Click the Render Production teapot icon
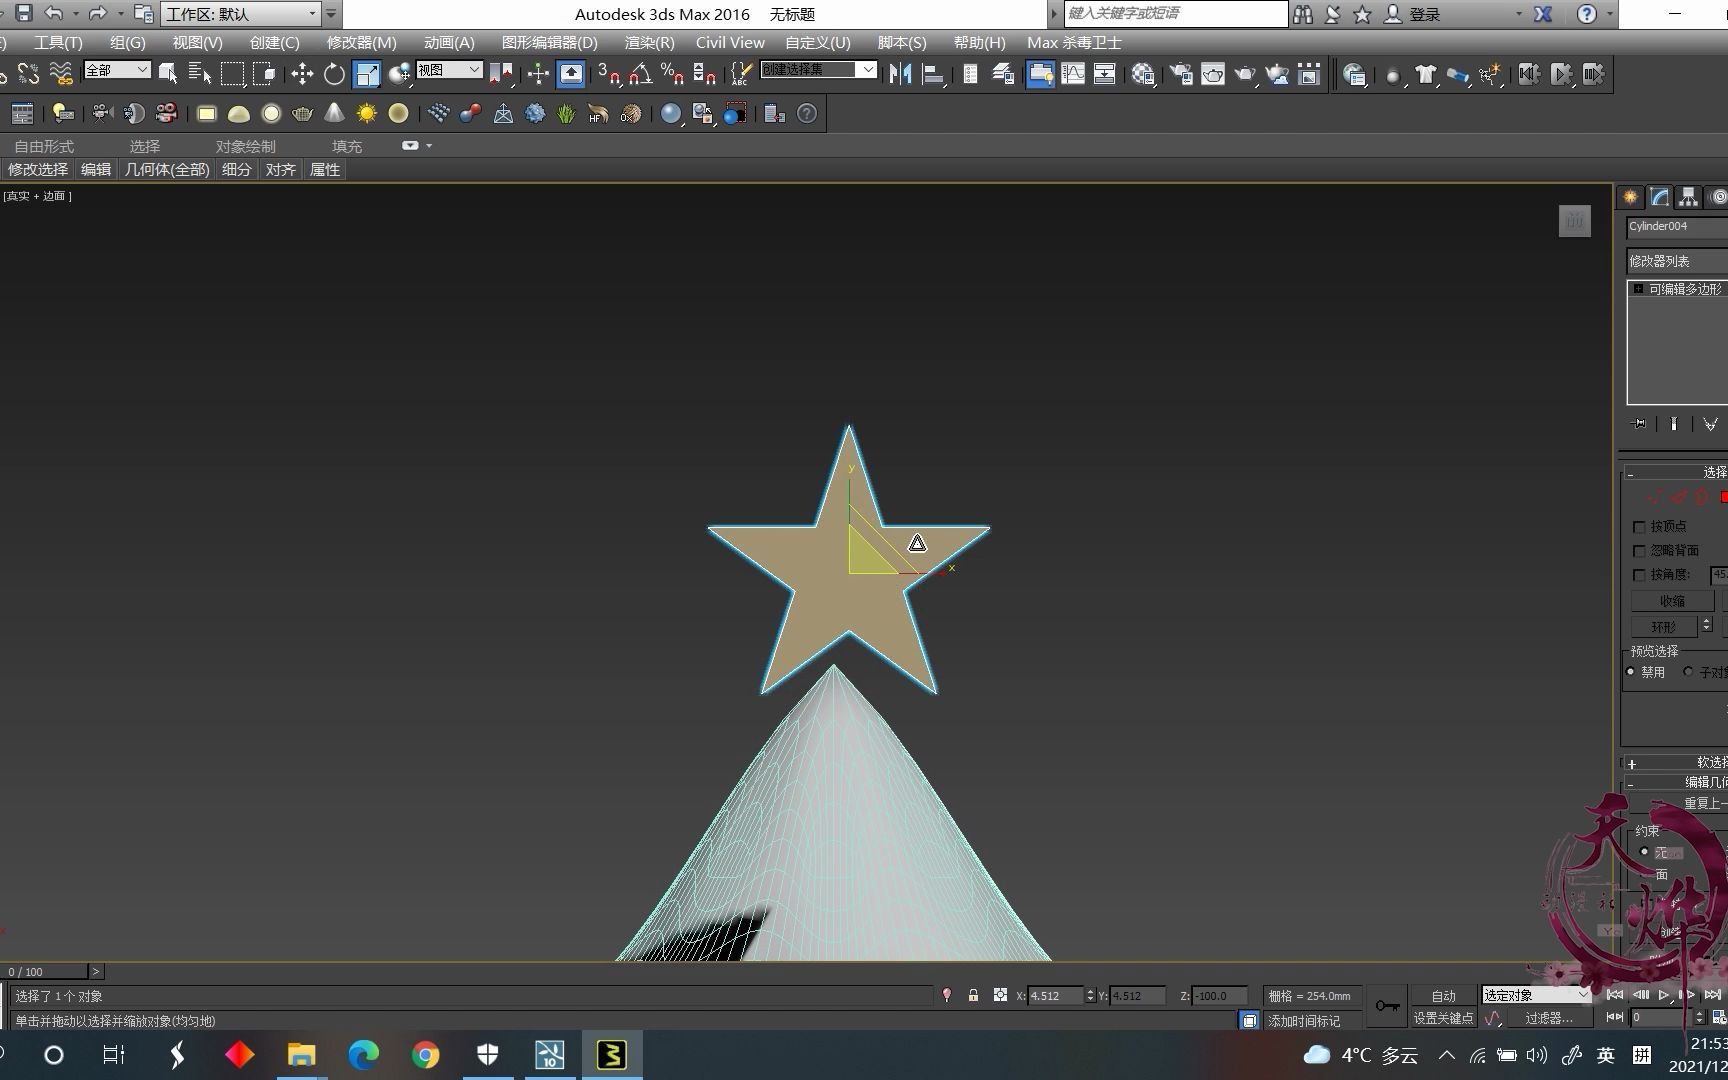This screenshot has width=1728, height=1080. [1245, 73]
